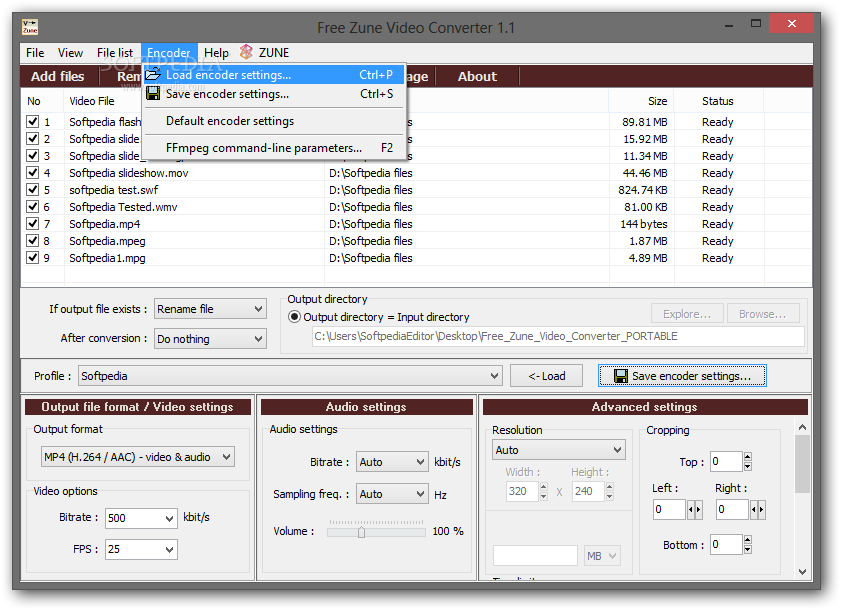Screen dimensions: 841x610
Task: Uncheck checkbox for file number 2
Action: pyautogui.click(x=33, y=138)
